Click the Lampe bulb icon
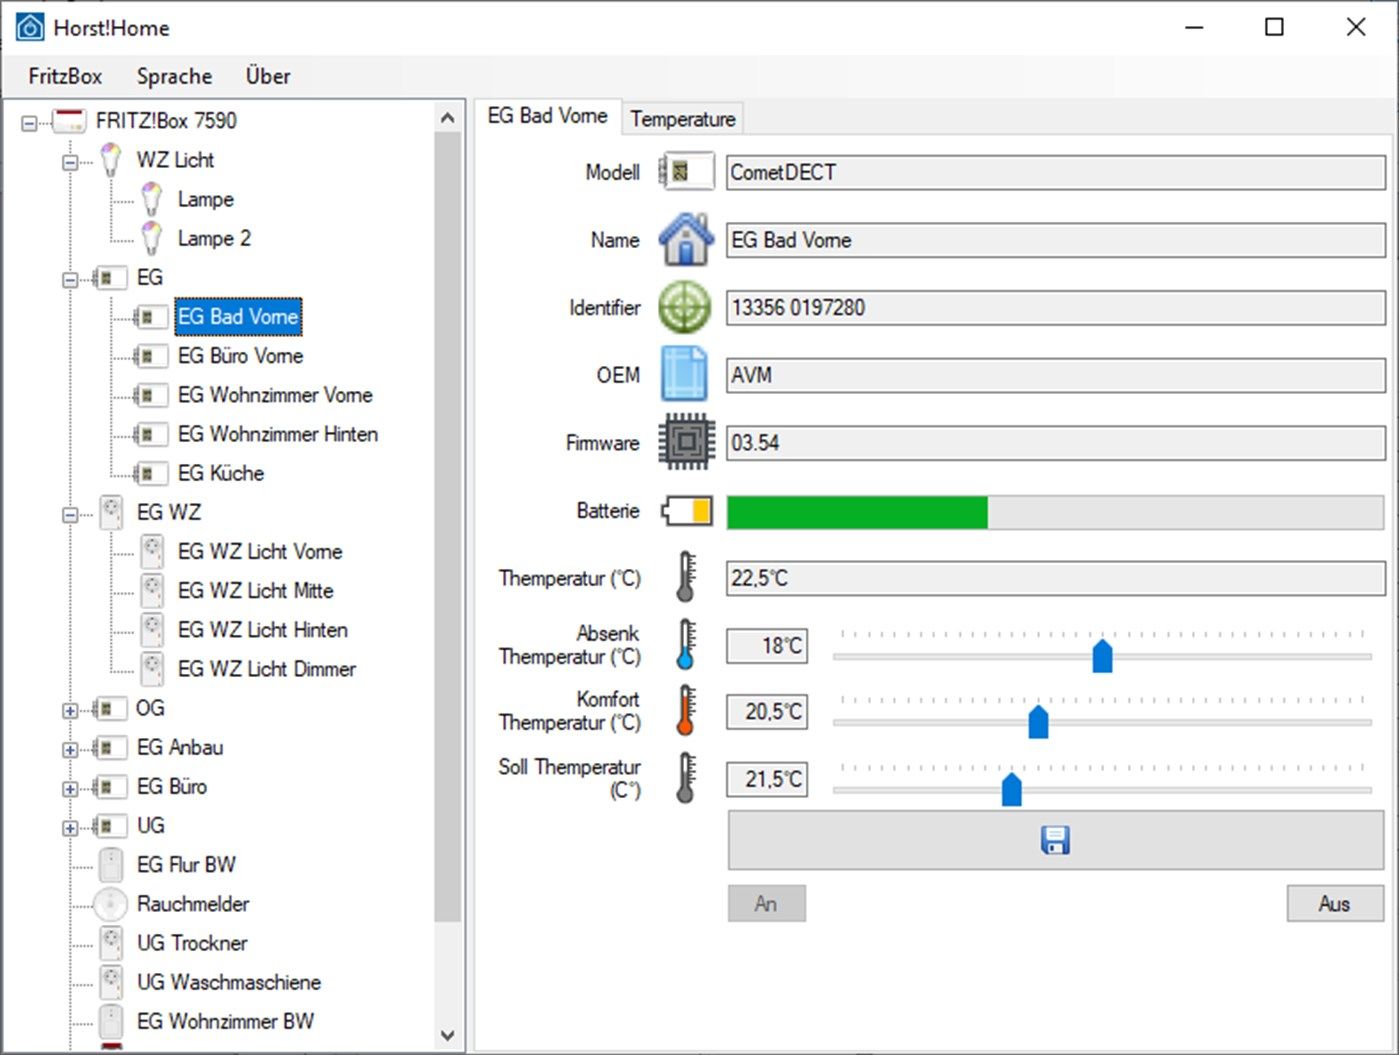This screenshot has width=1399, height=1055. (152, 199)
